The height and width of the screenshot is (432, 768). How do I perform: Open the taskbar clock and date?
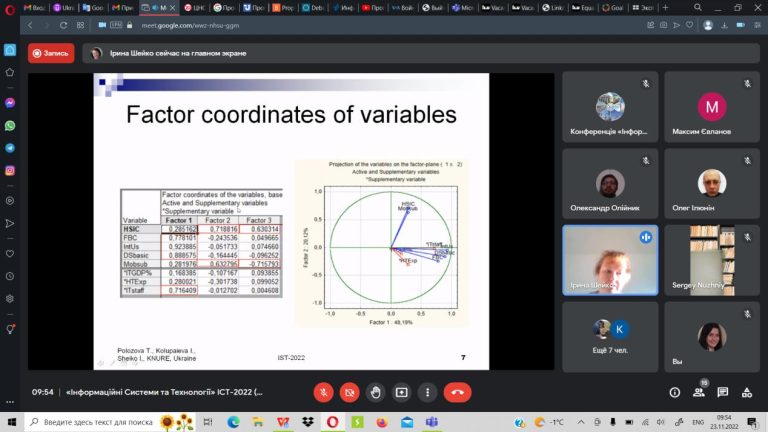[x=724, y=422]
